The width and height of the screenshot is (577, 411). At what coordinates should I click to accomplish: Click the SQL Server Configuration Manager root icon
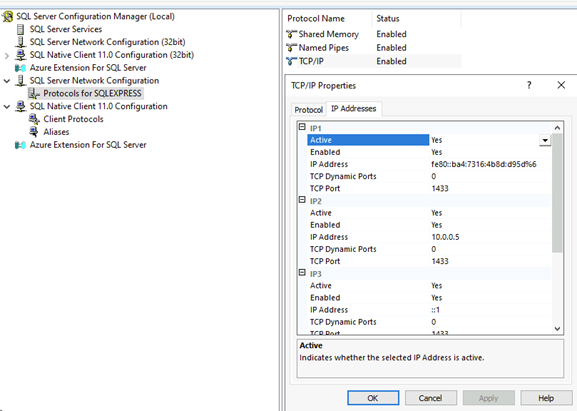[8, 17]
